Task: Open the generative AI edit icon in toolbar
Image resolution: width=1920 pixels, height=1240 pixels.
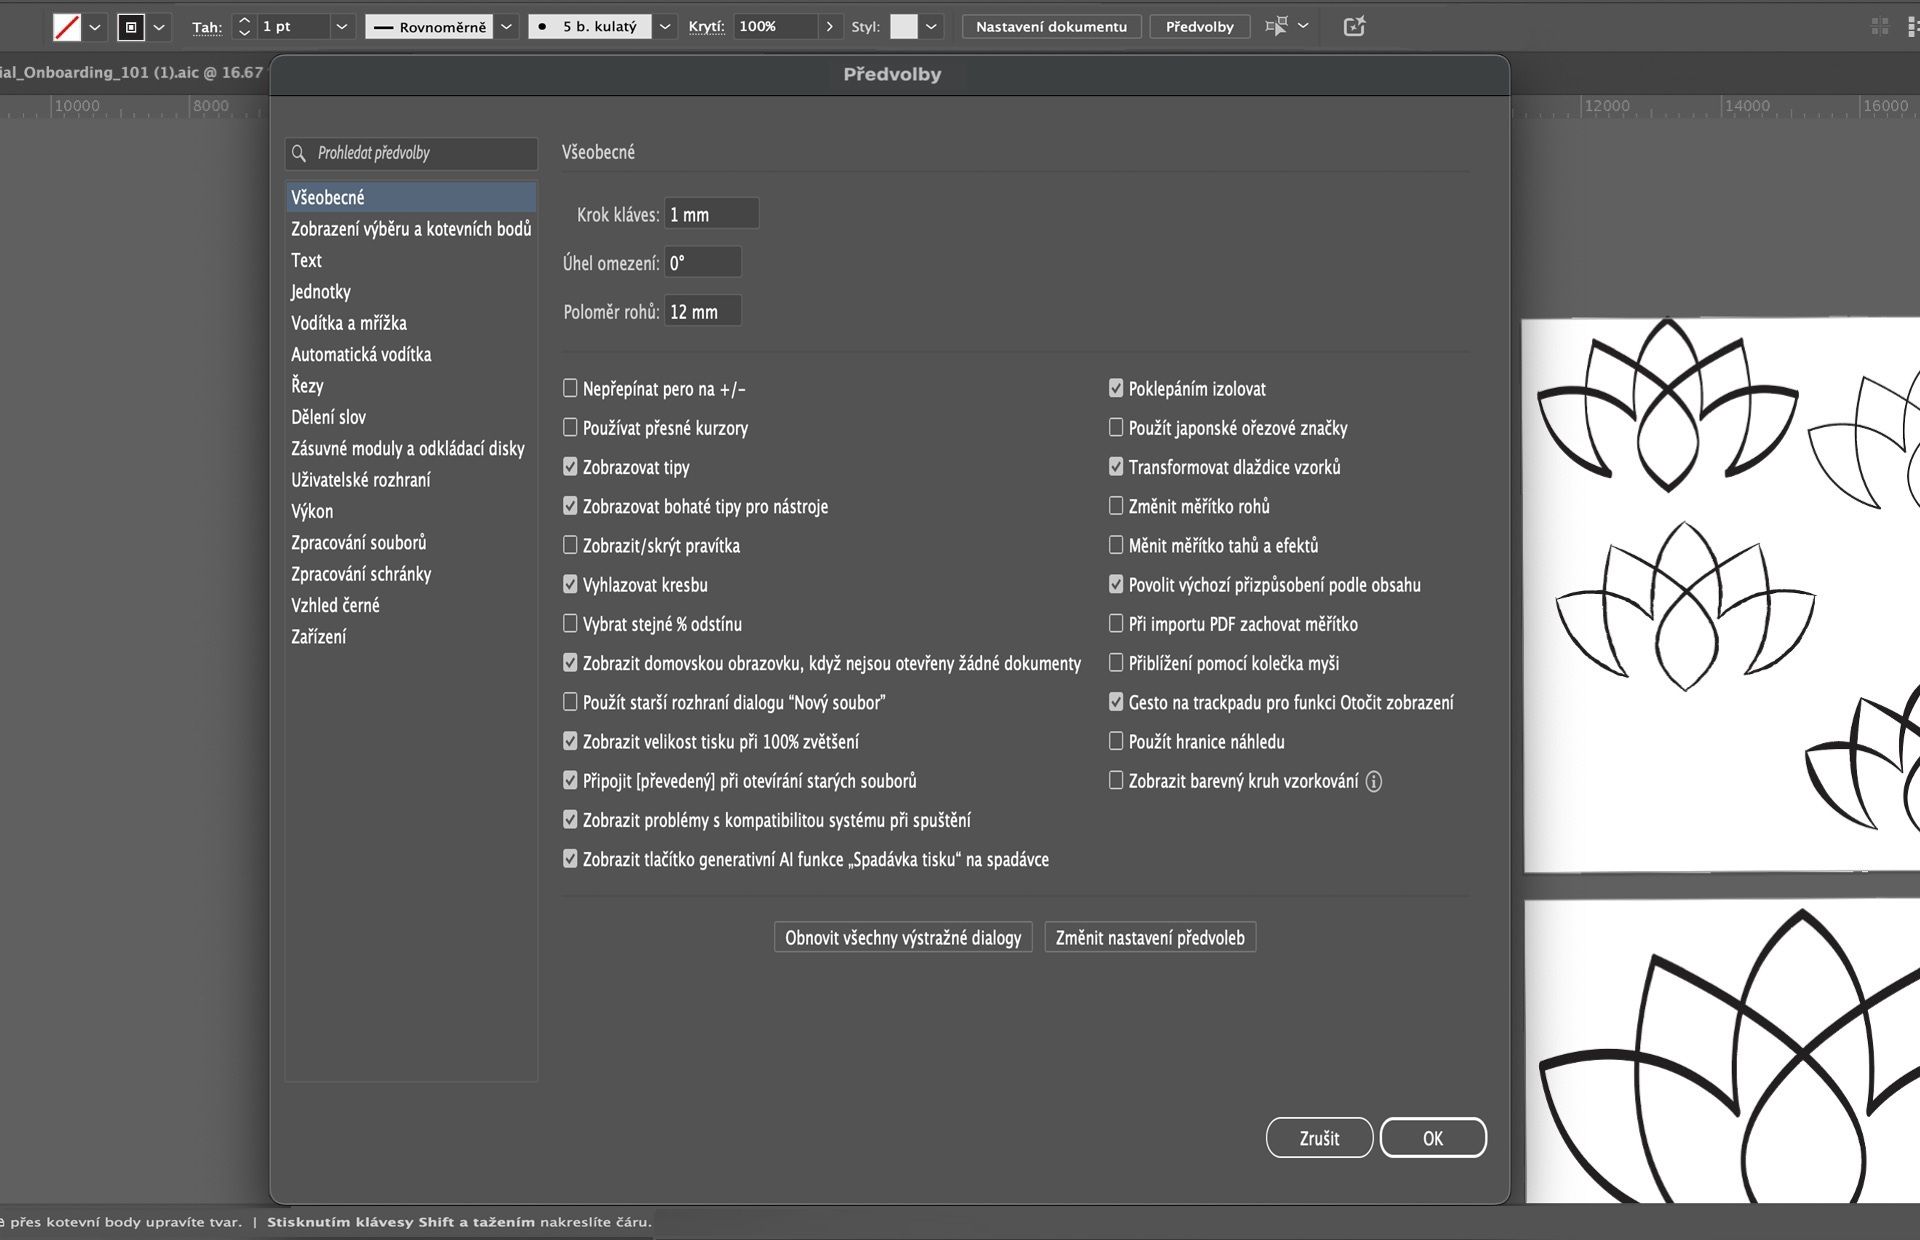Action: click(1354, 25)
